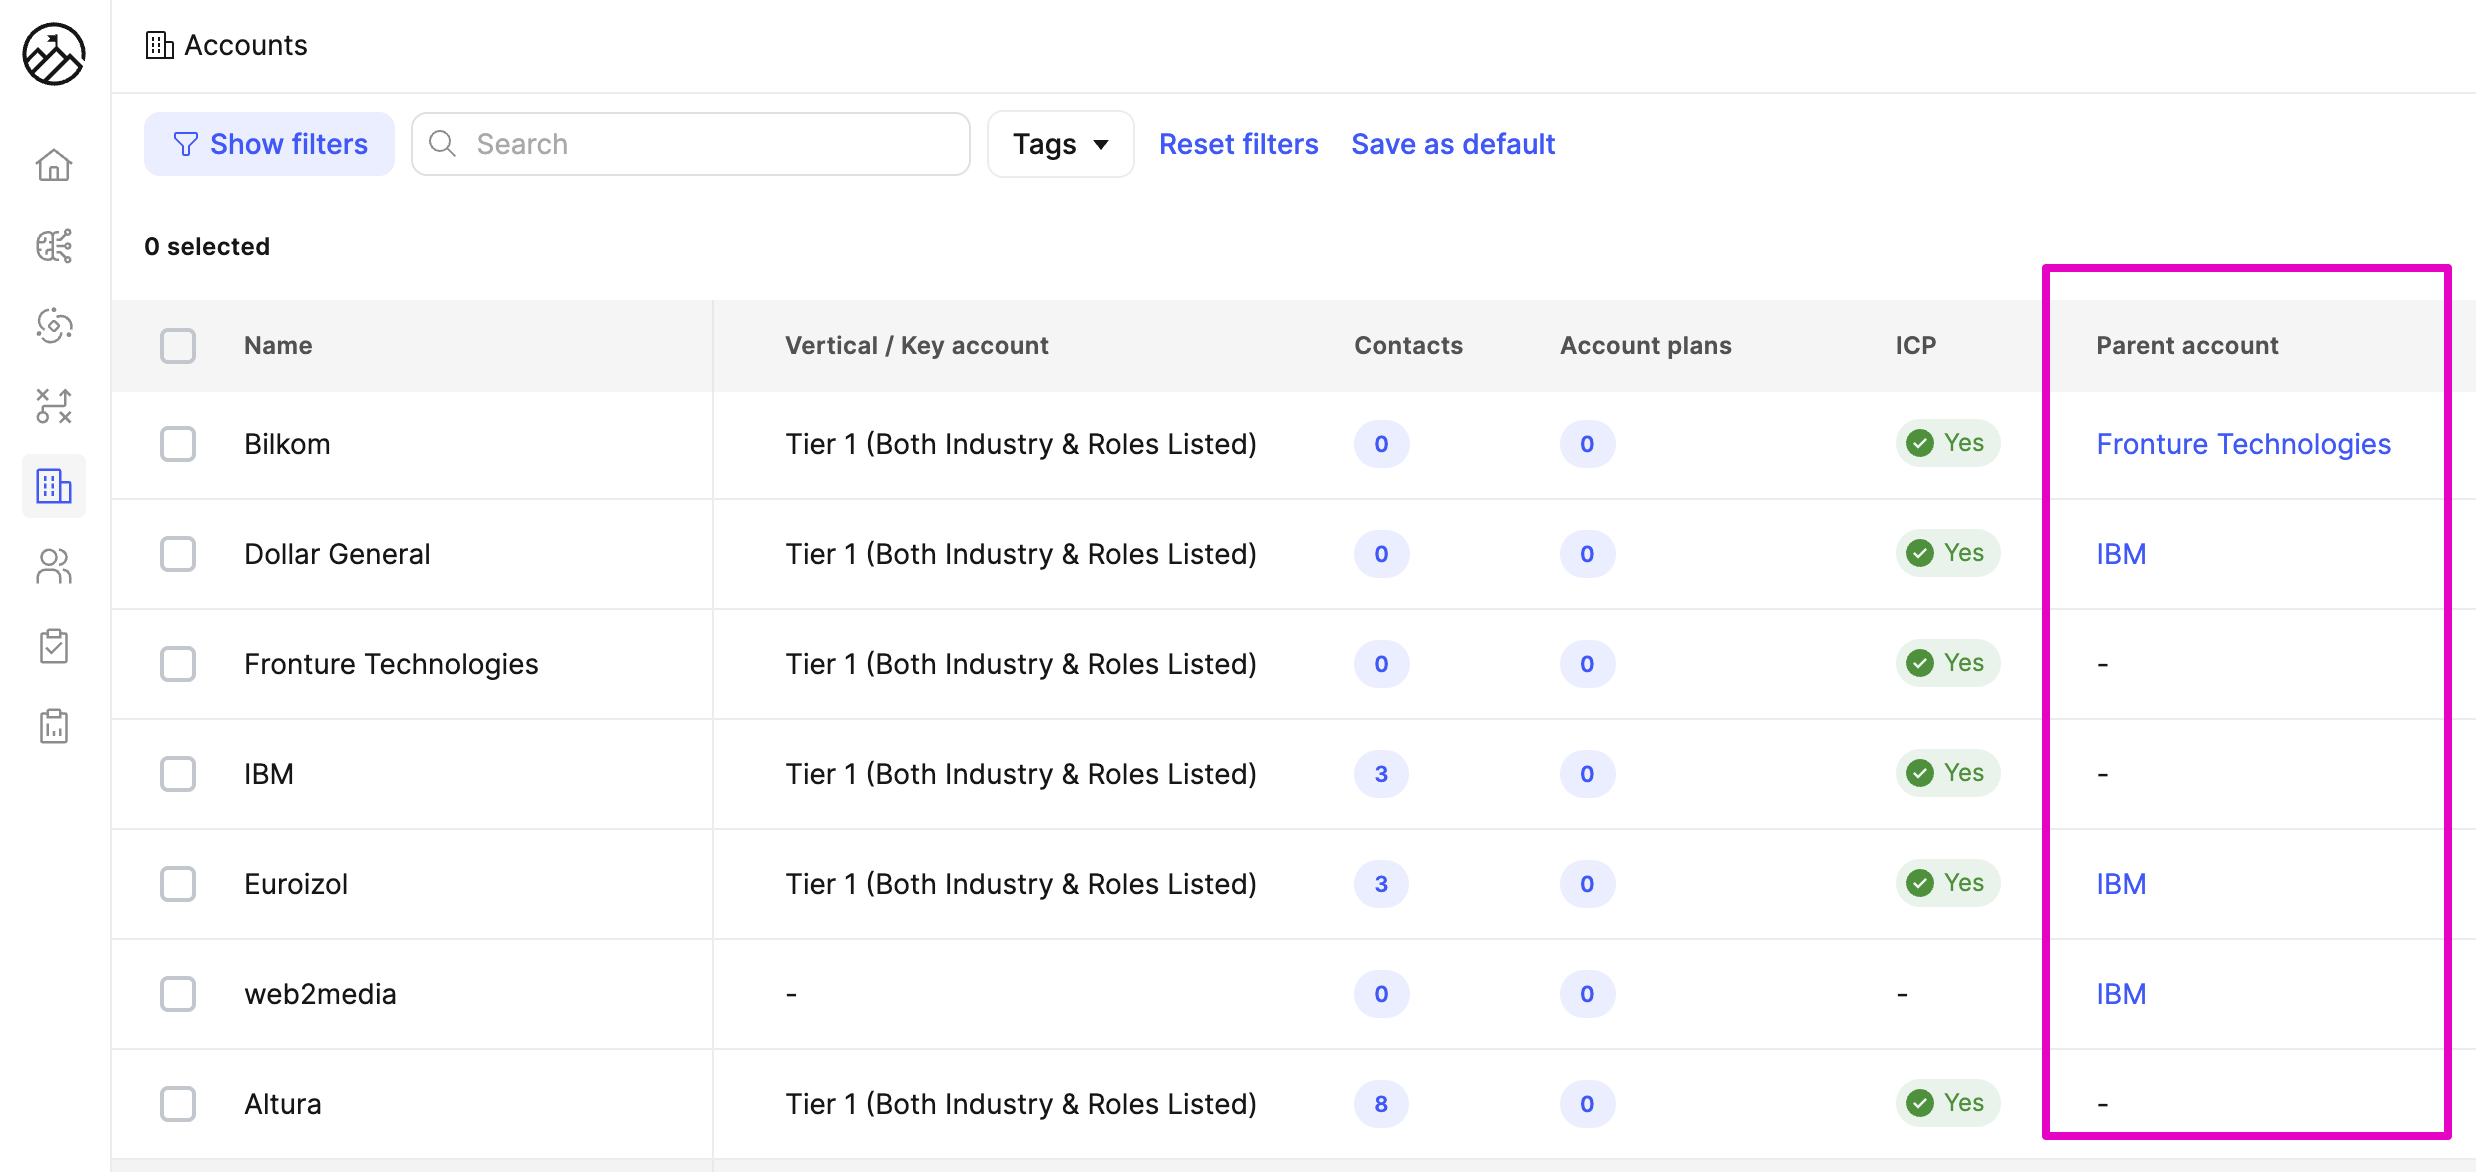Expand the Tags dropdown
This screenshot has height=1172, width=2476.
1060,144
